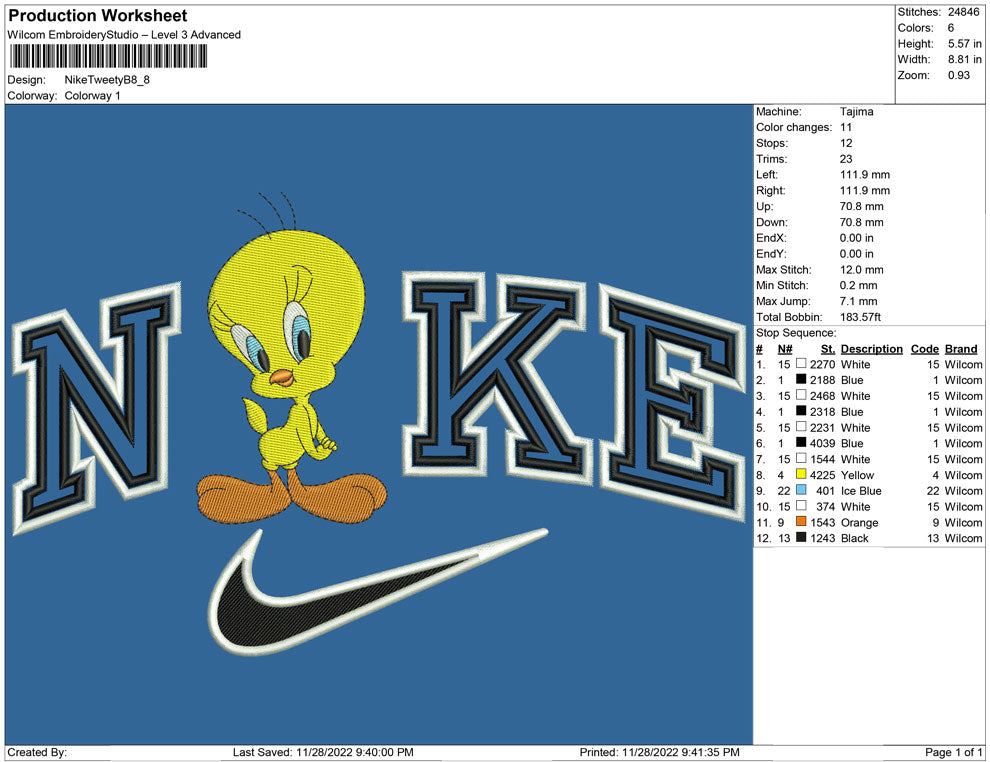Click the Trims value "23"
The width and height of the screenshot is (990, 762).
click(x=846, y=158)
